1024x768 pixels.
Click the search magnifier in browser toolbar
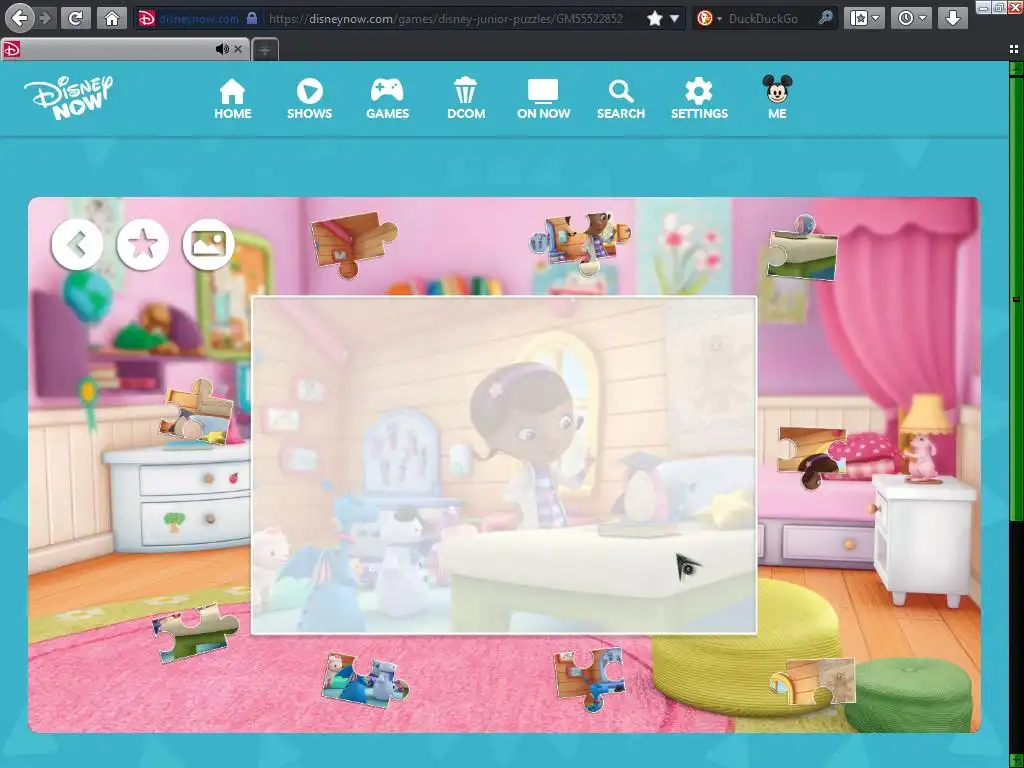coord(825,18)
